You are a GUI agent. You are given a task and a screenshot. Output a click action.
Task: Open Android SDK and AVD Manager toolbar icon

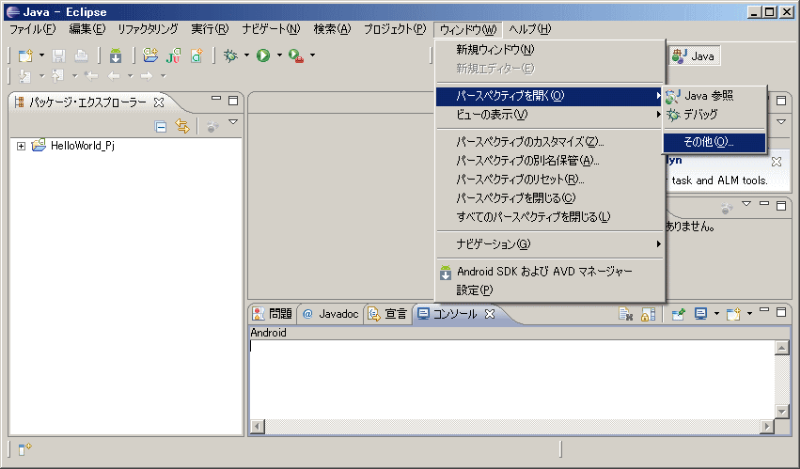click(x=116, y=56)
